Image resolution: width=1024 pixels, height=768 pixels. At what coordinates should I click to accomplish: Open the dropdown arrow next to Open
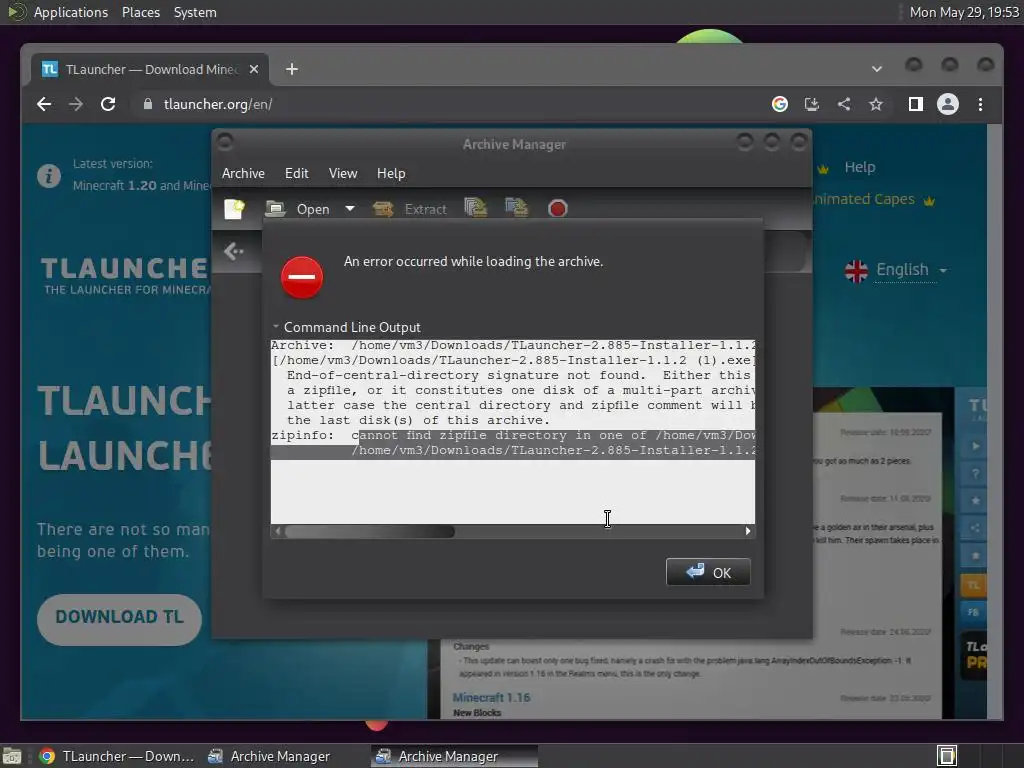(350, 209)
